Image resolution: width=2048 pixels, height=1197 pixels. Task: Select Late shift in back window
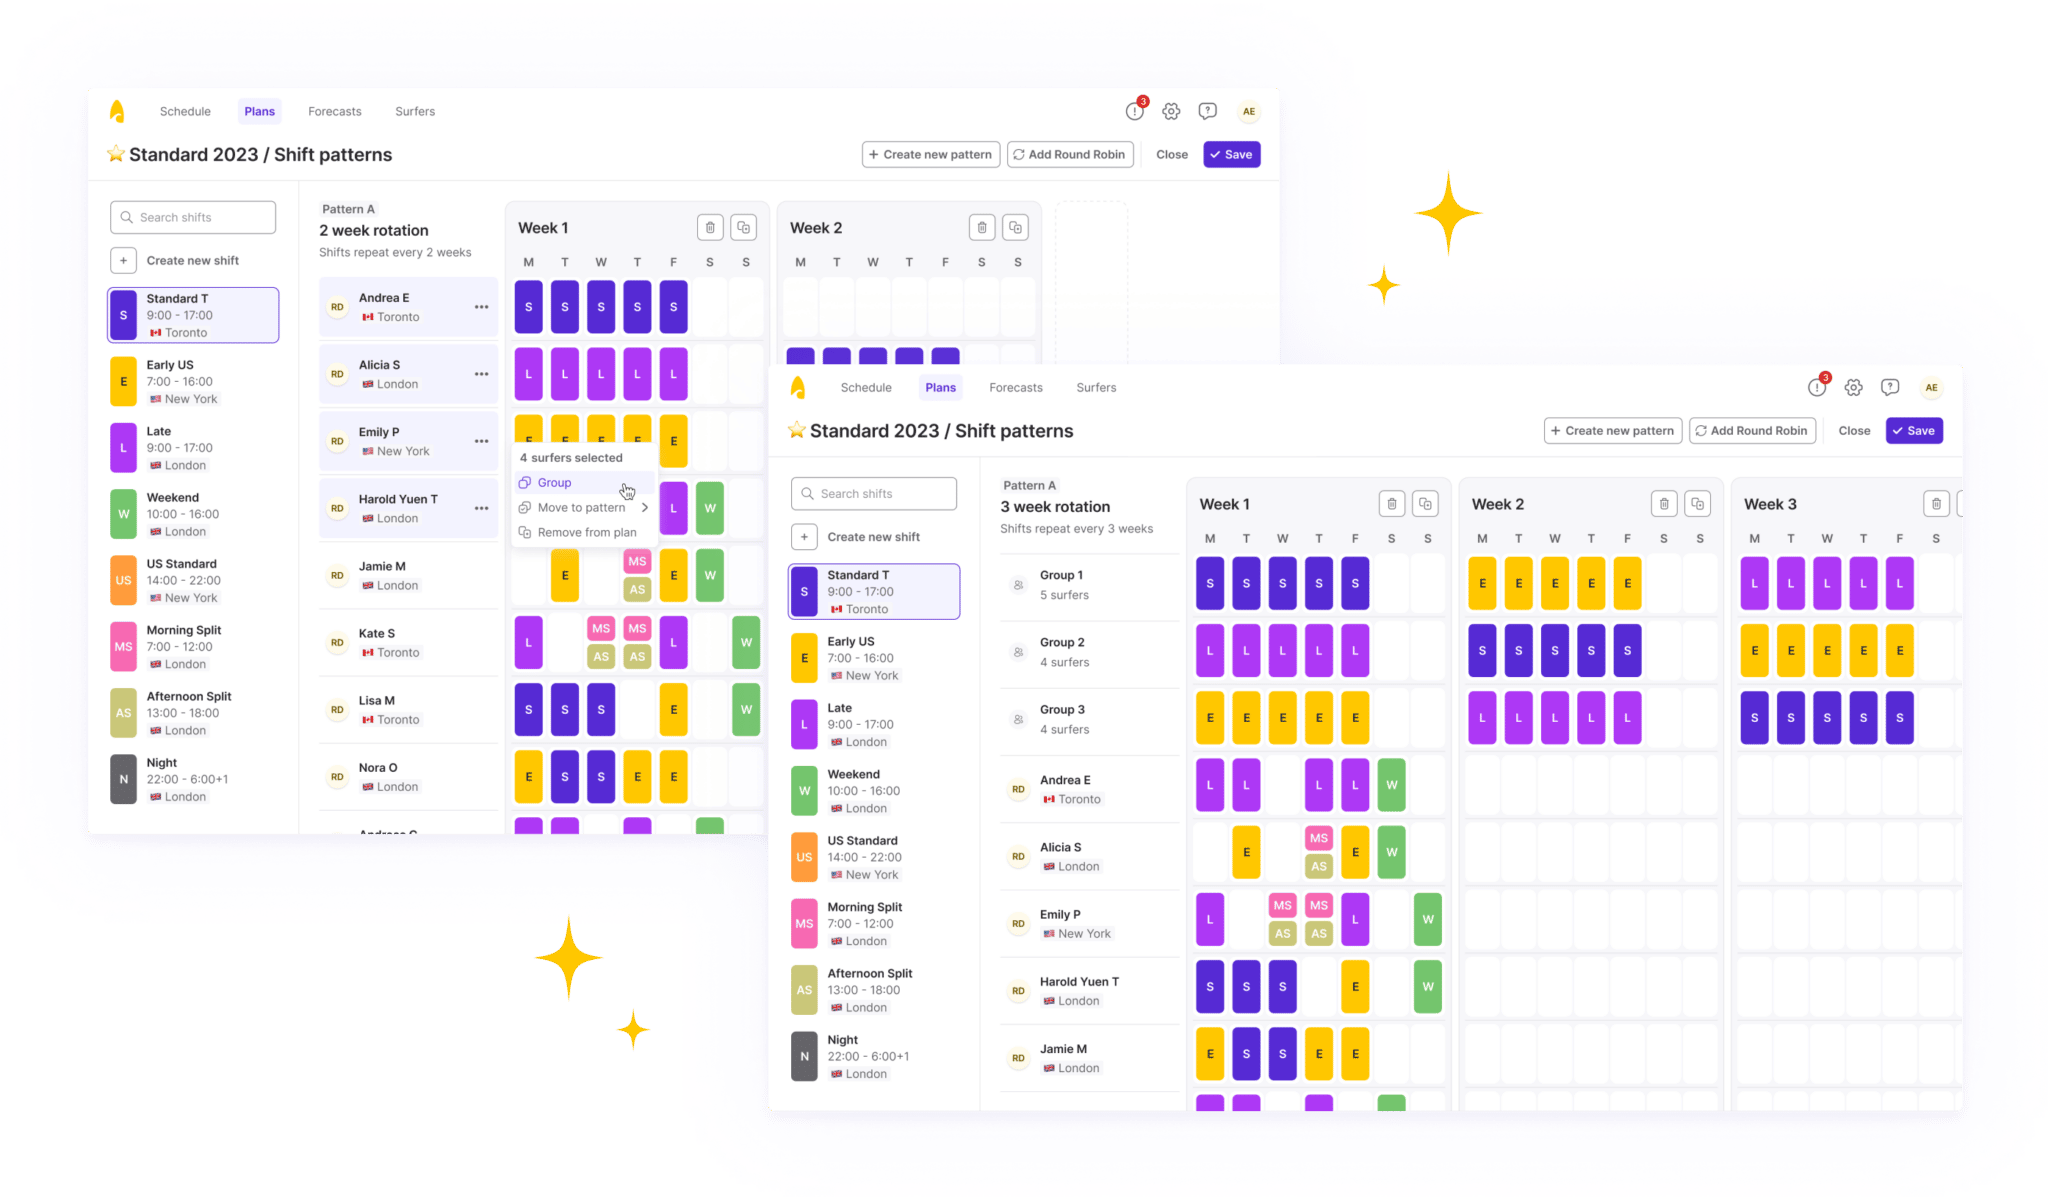[x=193, y=448]
